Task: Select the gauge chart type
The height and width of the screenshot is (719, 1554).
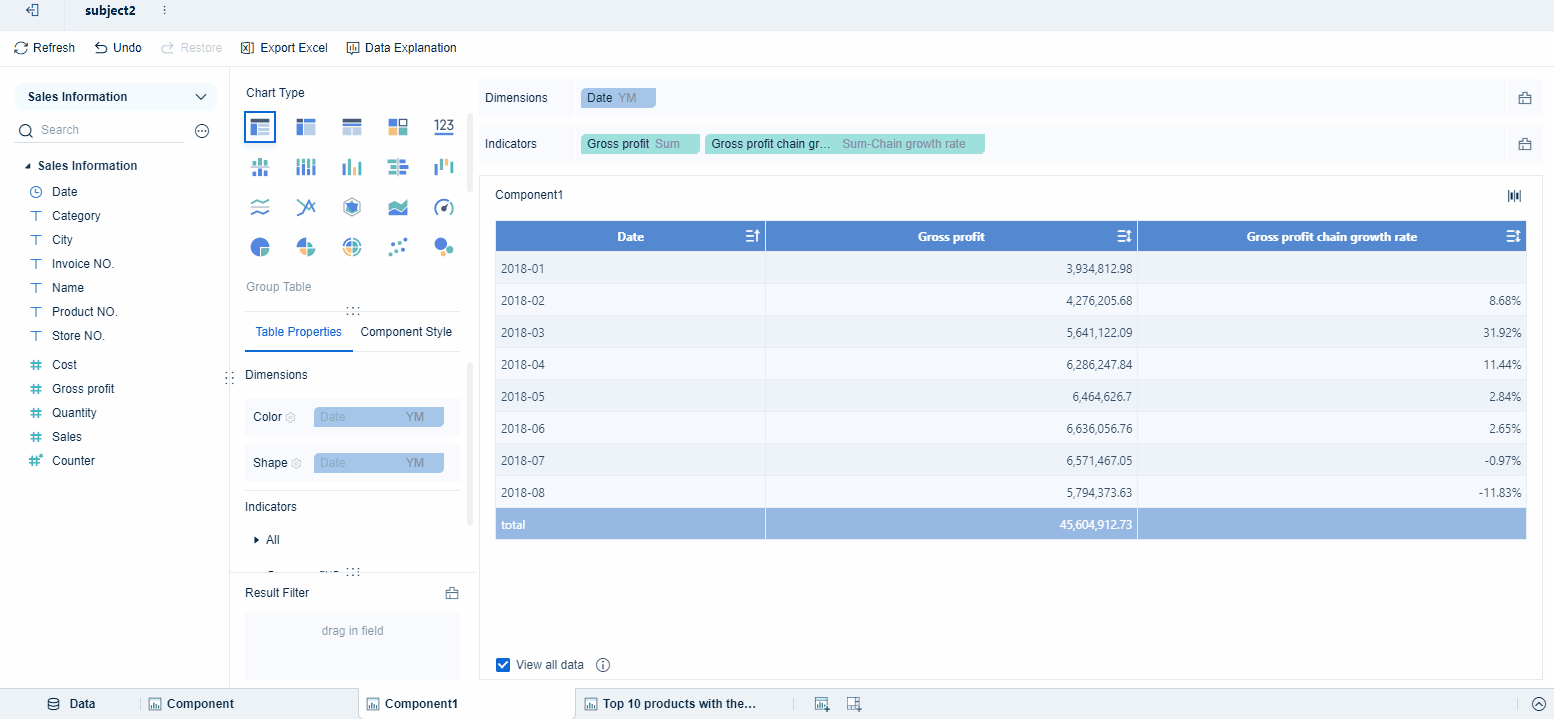Action: point(444,207)
